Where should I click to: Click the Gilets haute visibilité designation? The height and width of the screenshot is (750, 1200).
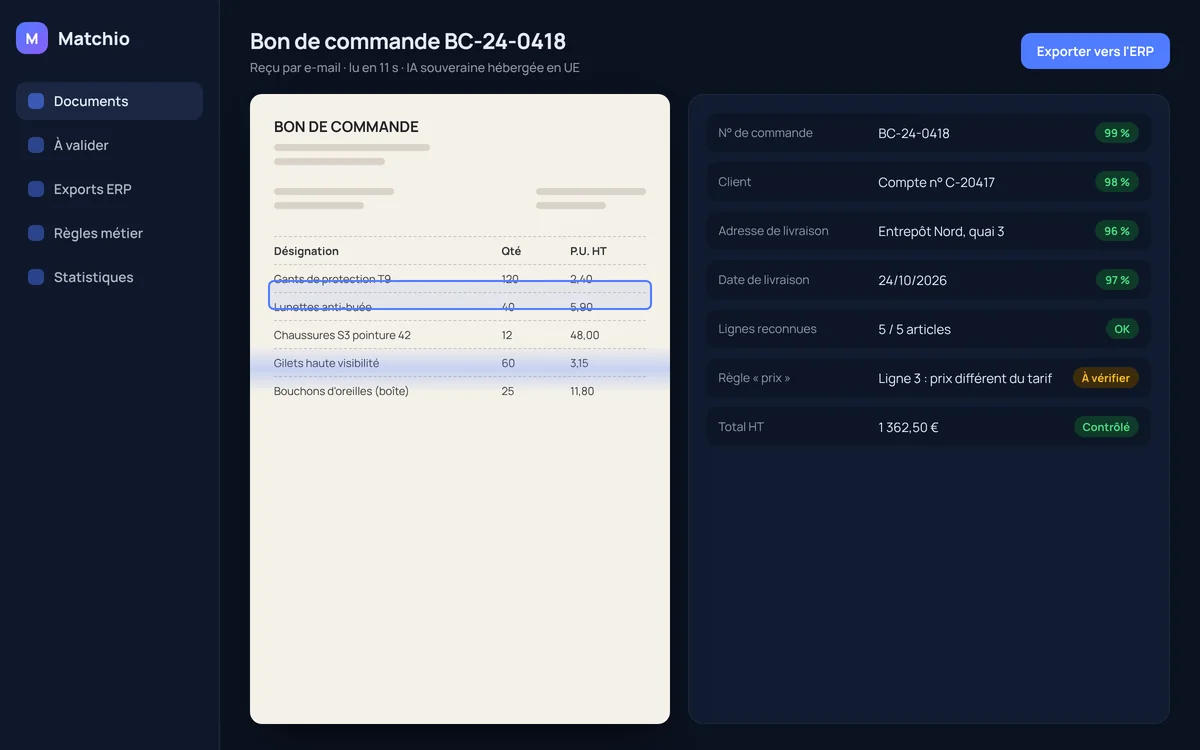pyautogui.click(x=326, y=363)
